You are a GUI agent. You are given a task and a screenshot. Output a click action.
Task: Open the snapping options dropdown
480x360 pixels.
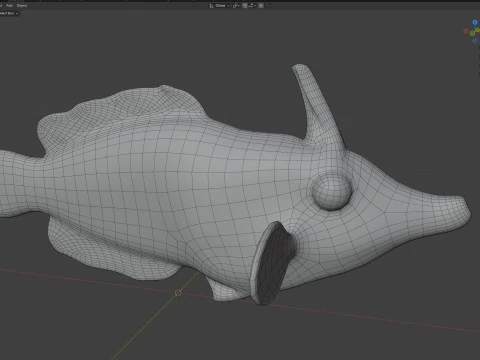coord(252,6)
